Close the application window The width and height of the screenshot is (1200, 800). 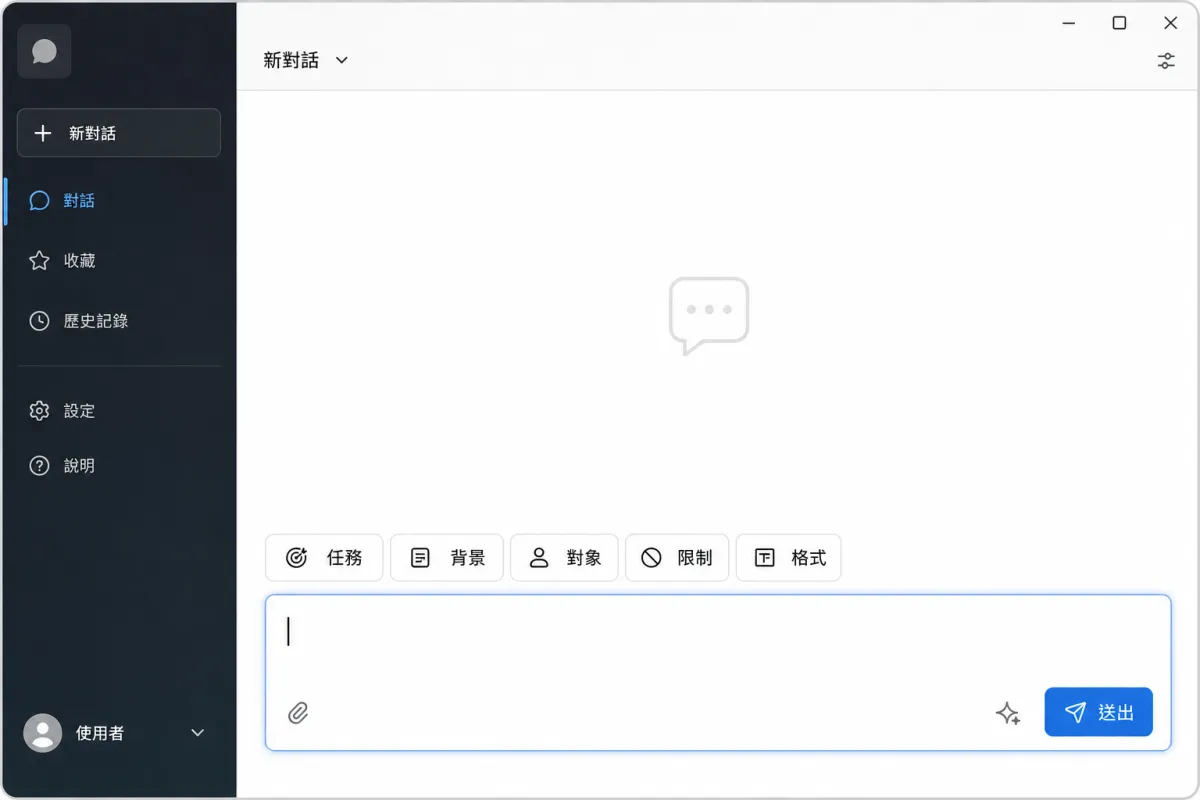[1171, 23]
